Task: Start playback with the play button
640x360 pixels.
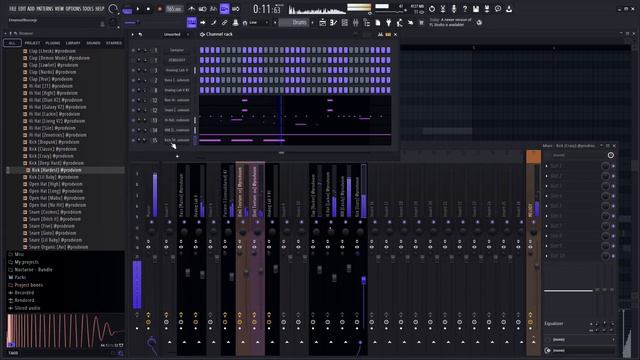Action: pos(138,9)
